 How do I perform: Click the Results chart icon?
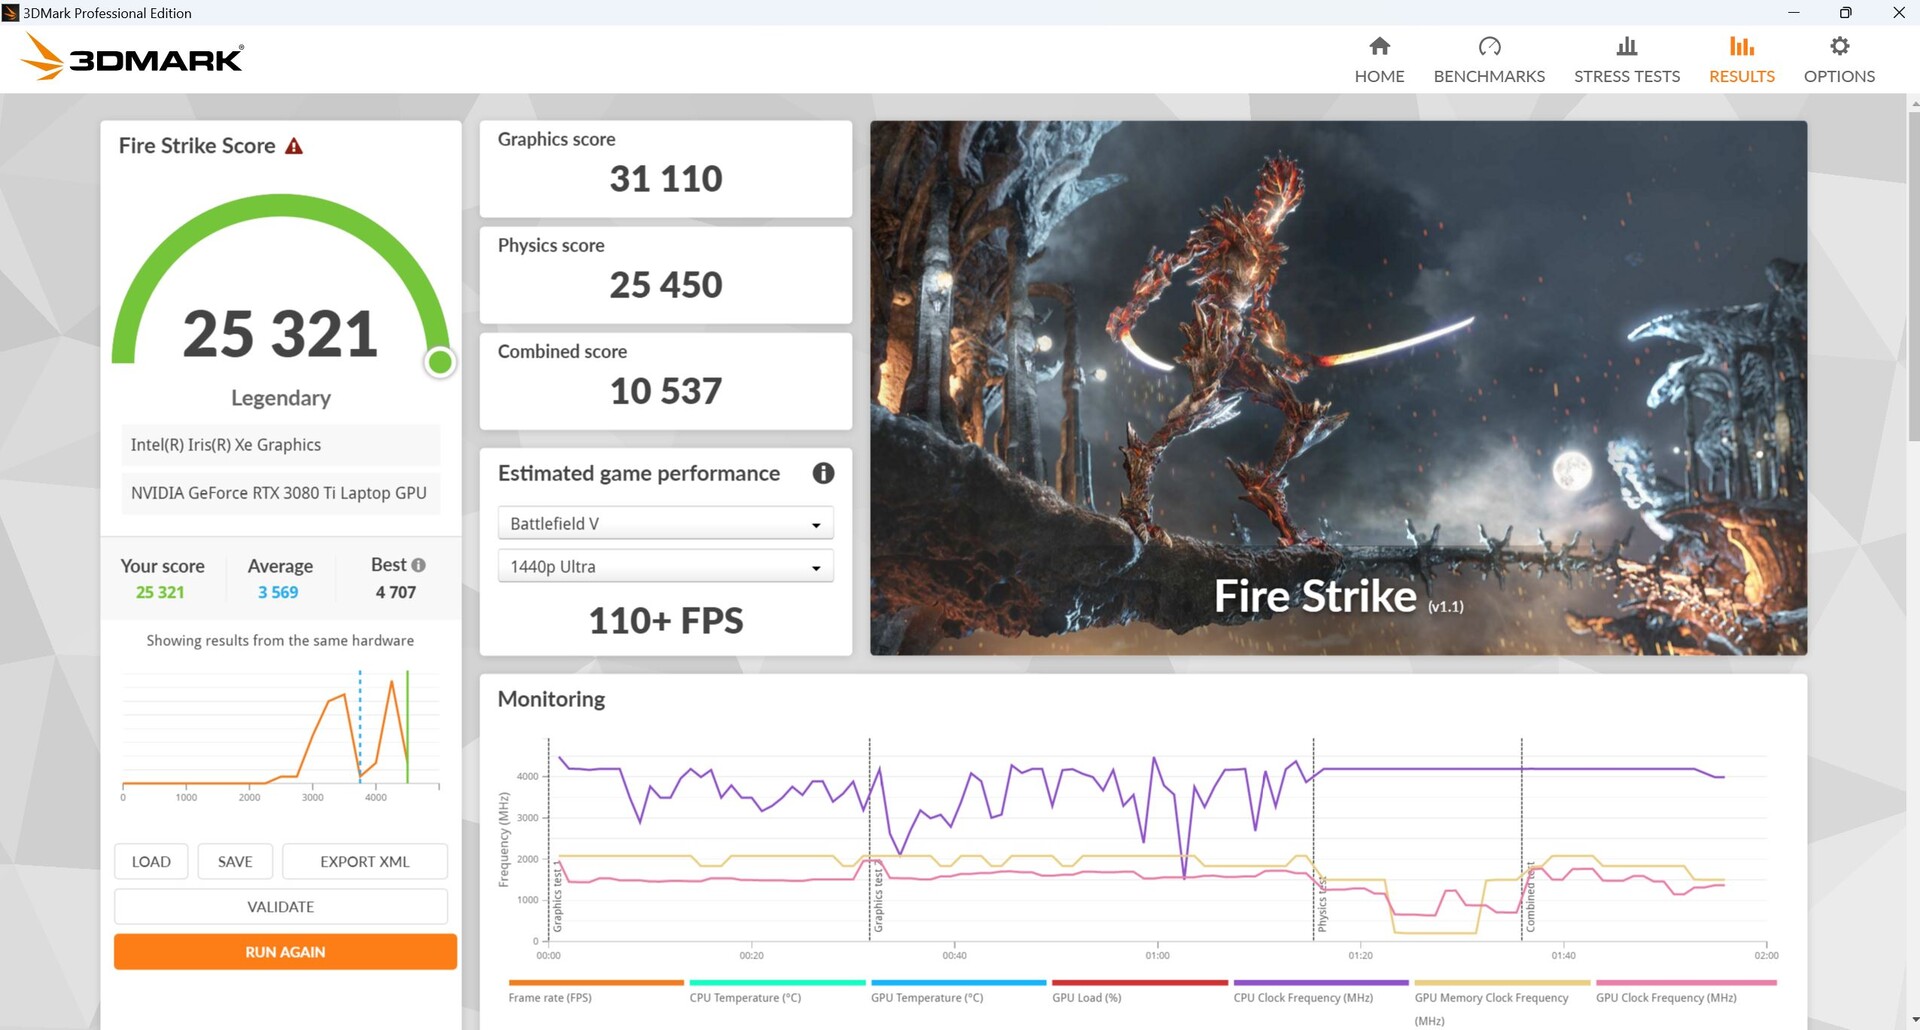(x=1741, y=46)
